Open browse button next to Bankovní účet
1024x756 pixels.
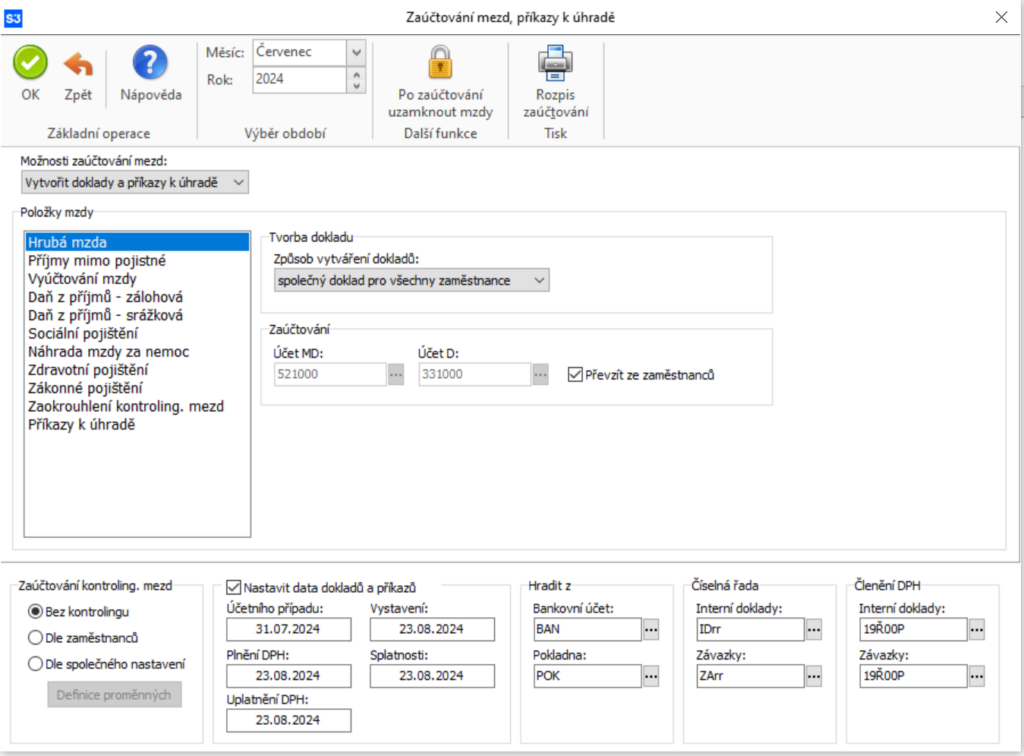(x=651, y=629)
